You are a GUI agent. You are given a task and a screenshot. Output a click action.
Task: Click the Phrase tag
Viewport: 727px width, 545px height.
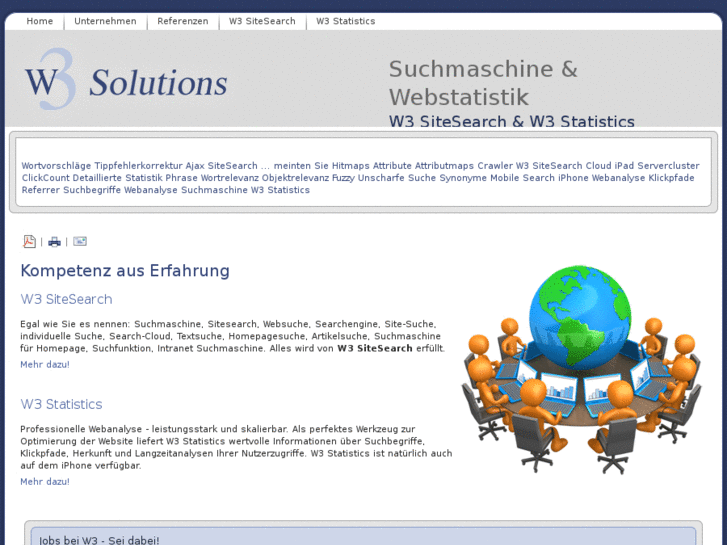[181, 178]
